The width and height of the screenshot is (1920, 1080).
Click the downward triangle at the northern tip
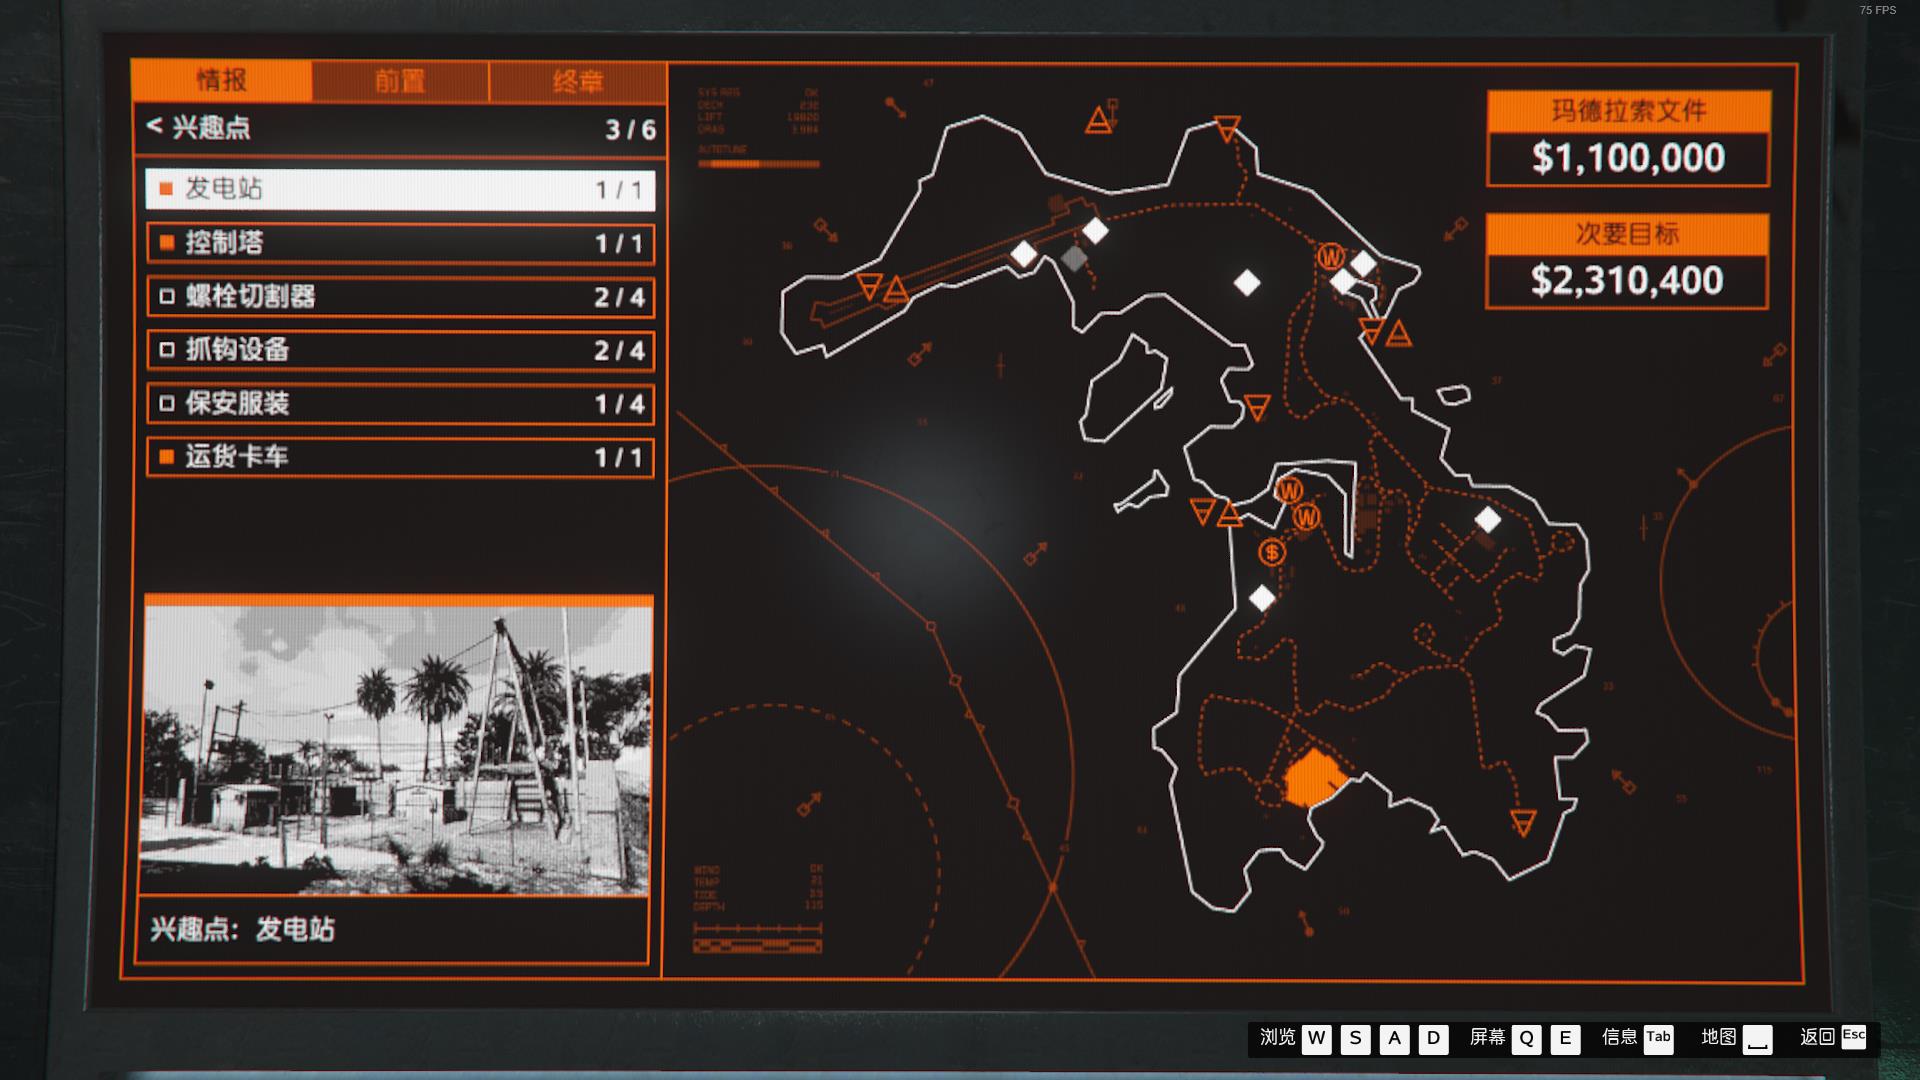[x=1227, y=128]
